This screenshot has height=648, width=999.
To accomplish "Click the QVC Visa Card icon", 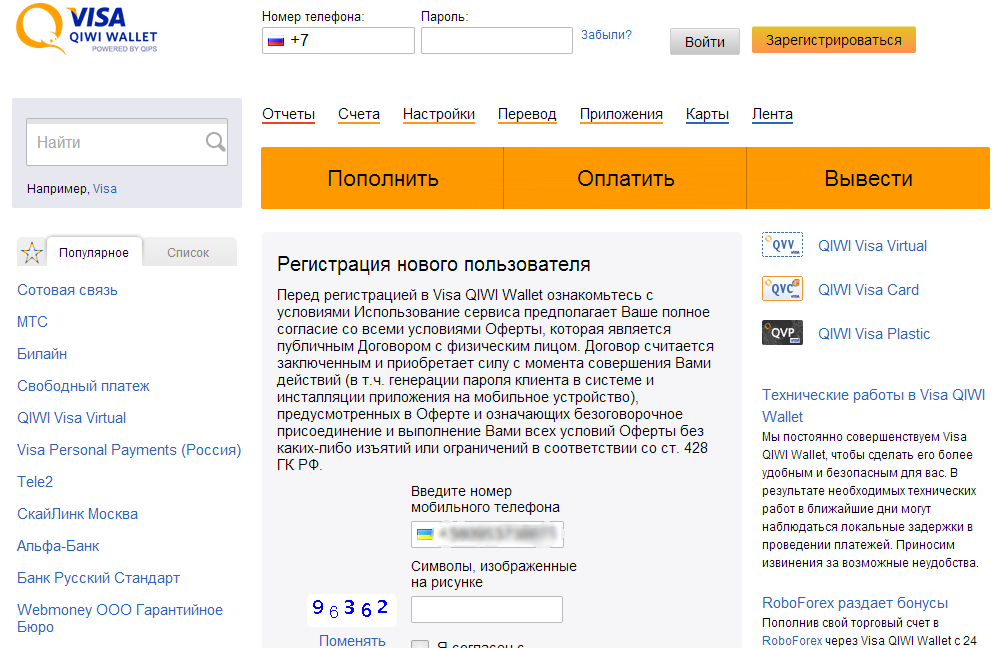I will coord(782,289).
